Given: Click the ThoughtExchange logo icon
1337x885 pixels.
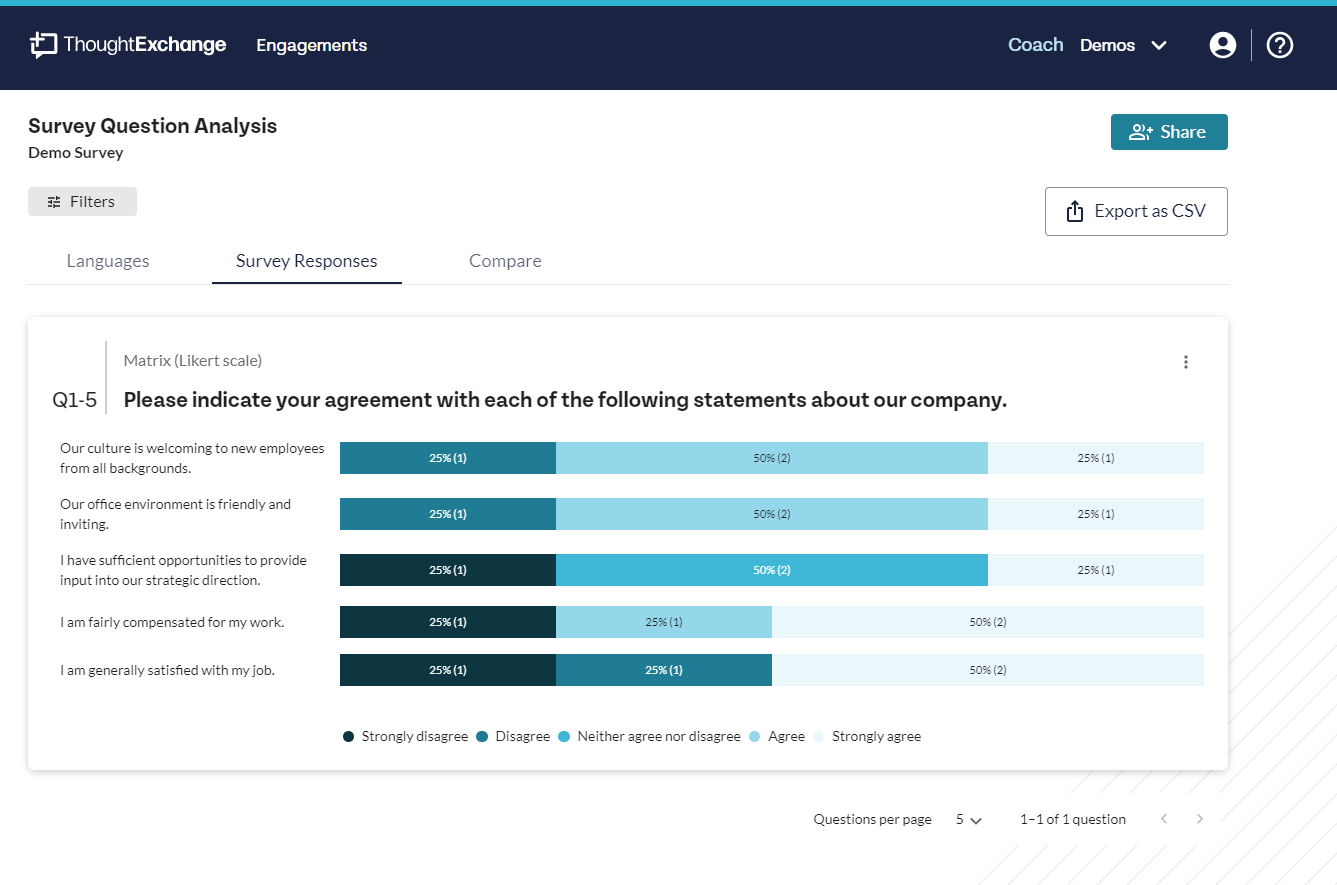Looking at the screenshot, I should tap(43, 45).
